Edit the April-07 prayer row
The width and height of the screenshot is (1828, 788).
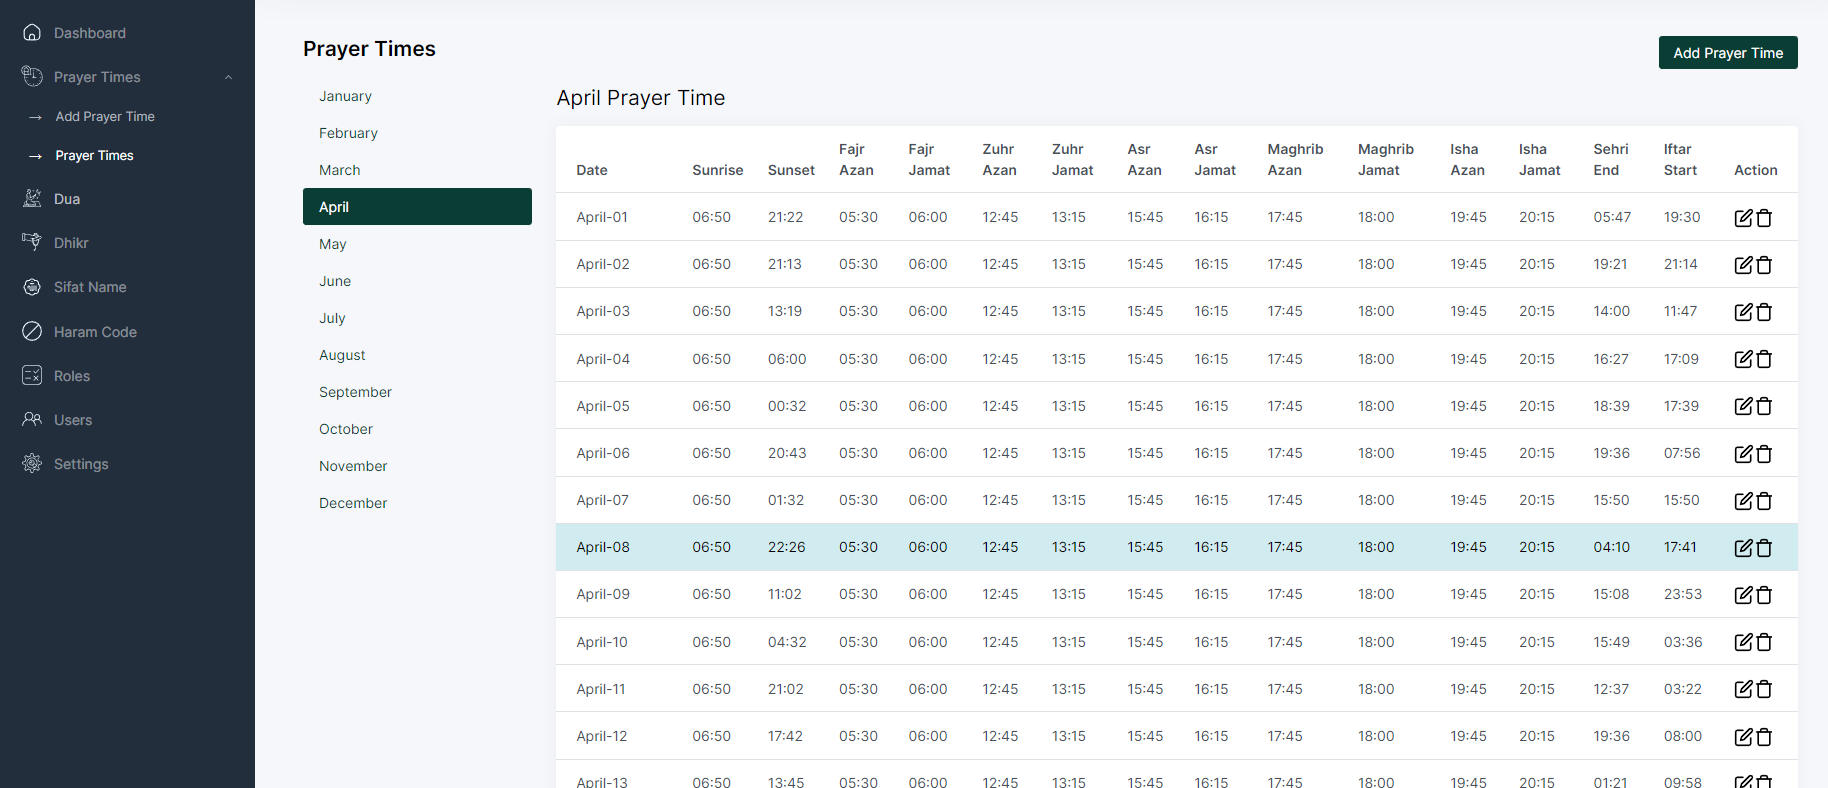pyautogui.click(x=1743, y=501)
